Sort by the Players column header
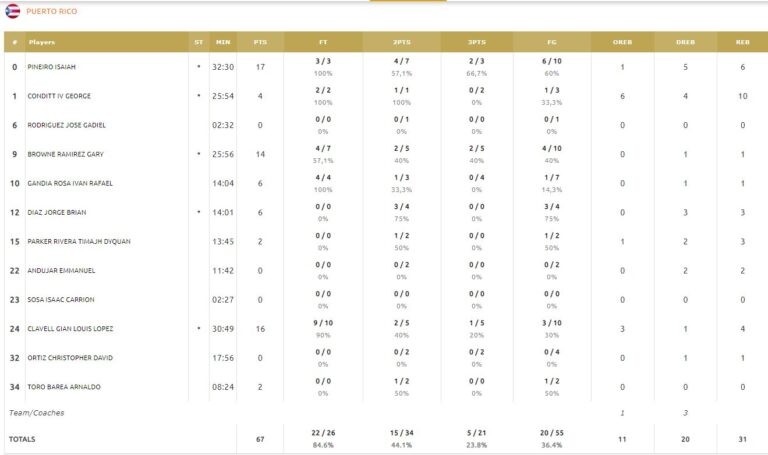Image resolution: width=768 pixels, height=455 pixels. click(42, 42)
